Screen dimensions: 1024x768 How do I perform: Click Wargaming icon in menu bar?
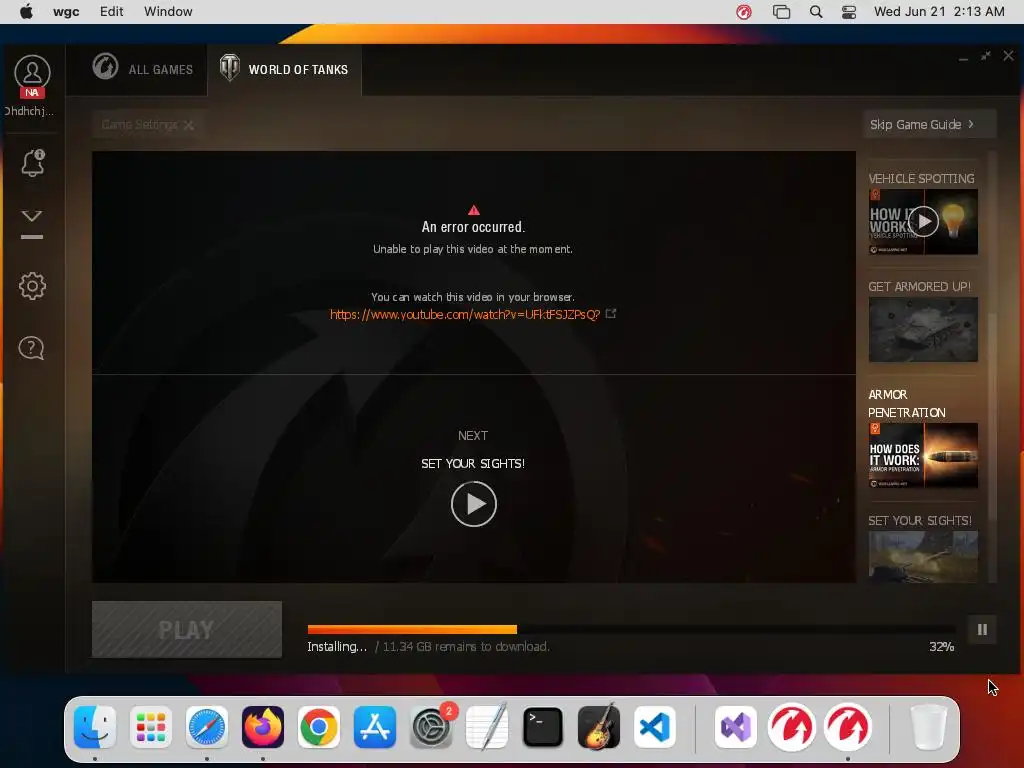coord(743,12)
